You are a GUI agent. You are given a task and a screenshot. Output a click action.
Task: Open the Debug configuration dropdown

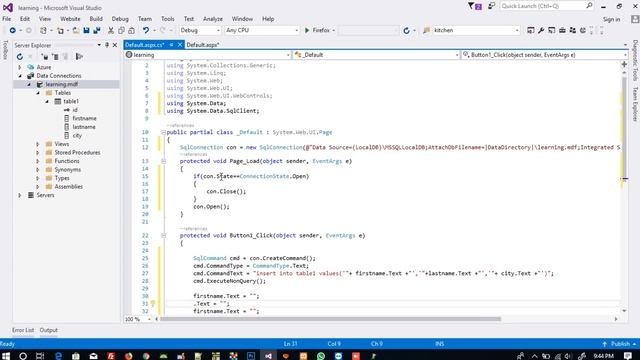[200, 30]
